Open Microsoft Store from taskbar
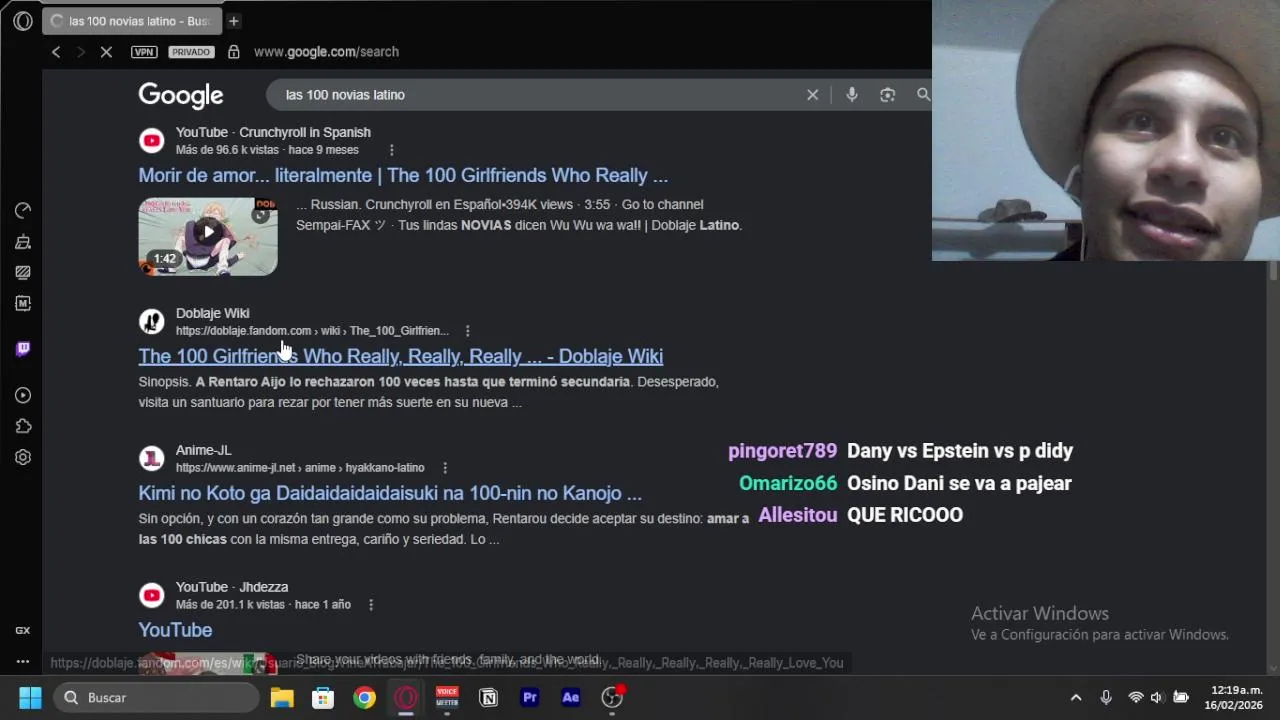Viewport: 1280px width, 720px height. pos(323,698)
